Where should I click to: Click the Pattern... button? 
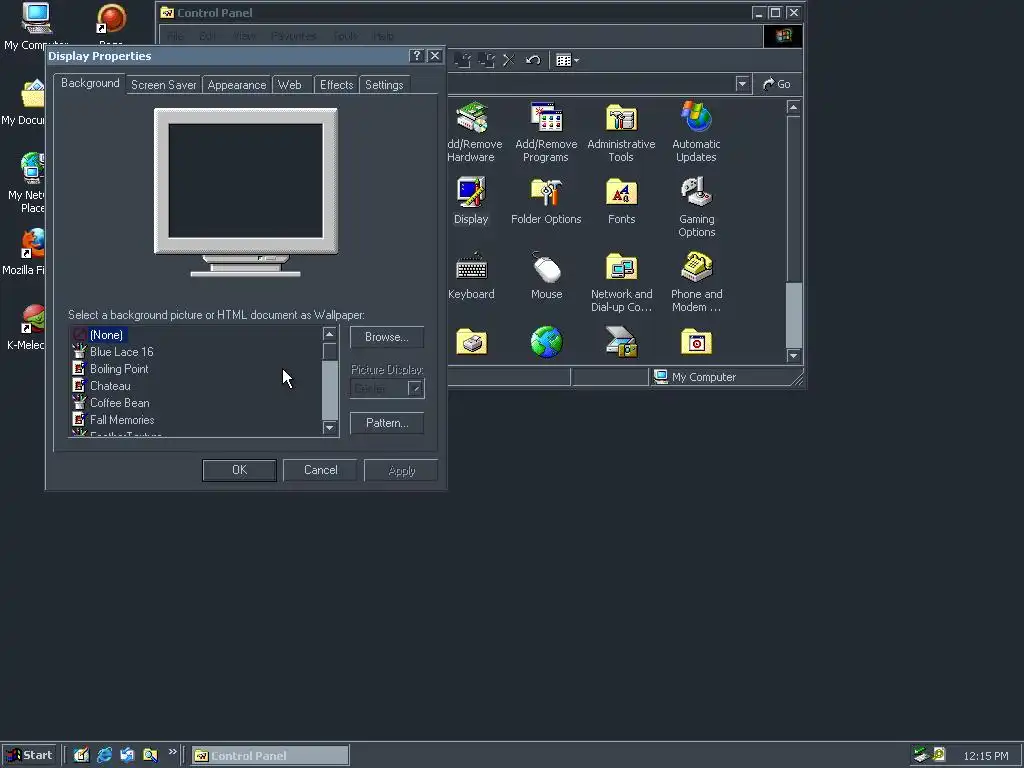[387, 423]
